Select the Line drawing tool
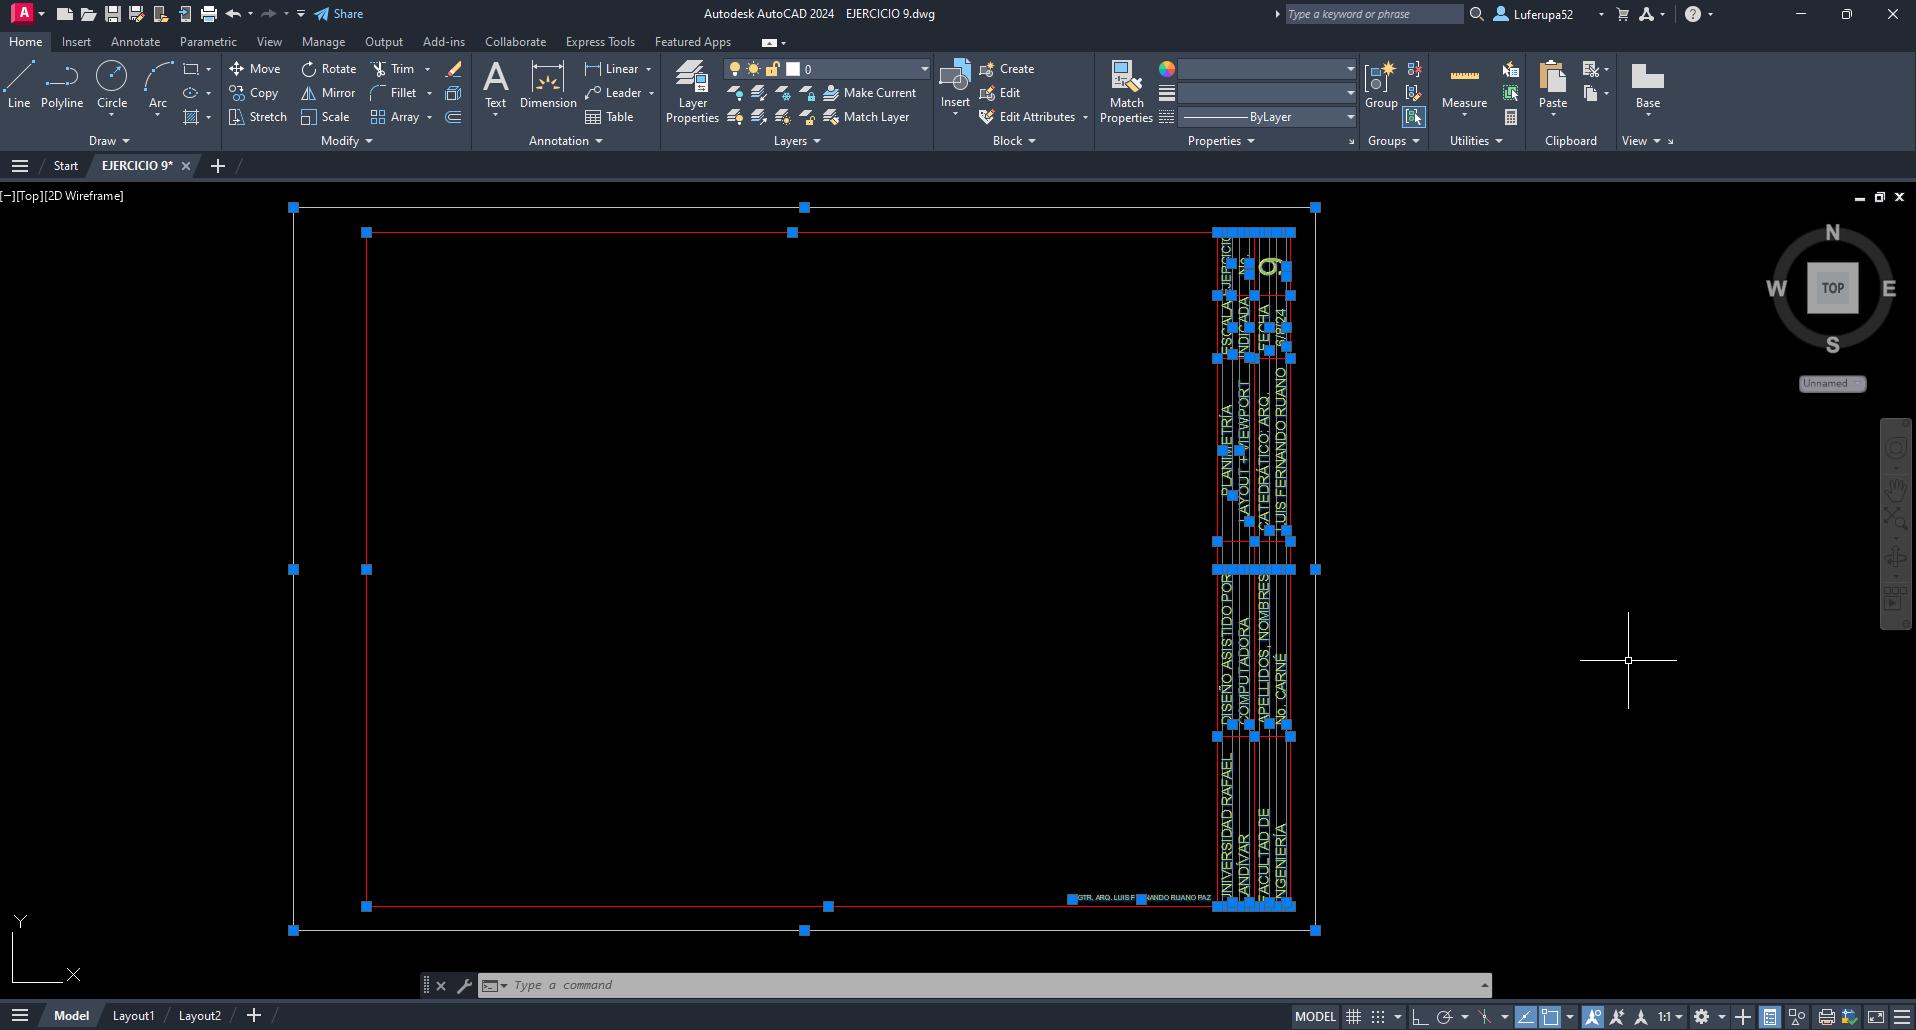Viewport: 1916px width, 1030px height. pos(19,85)
